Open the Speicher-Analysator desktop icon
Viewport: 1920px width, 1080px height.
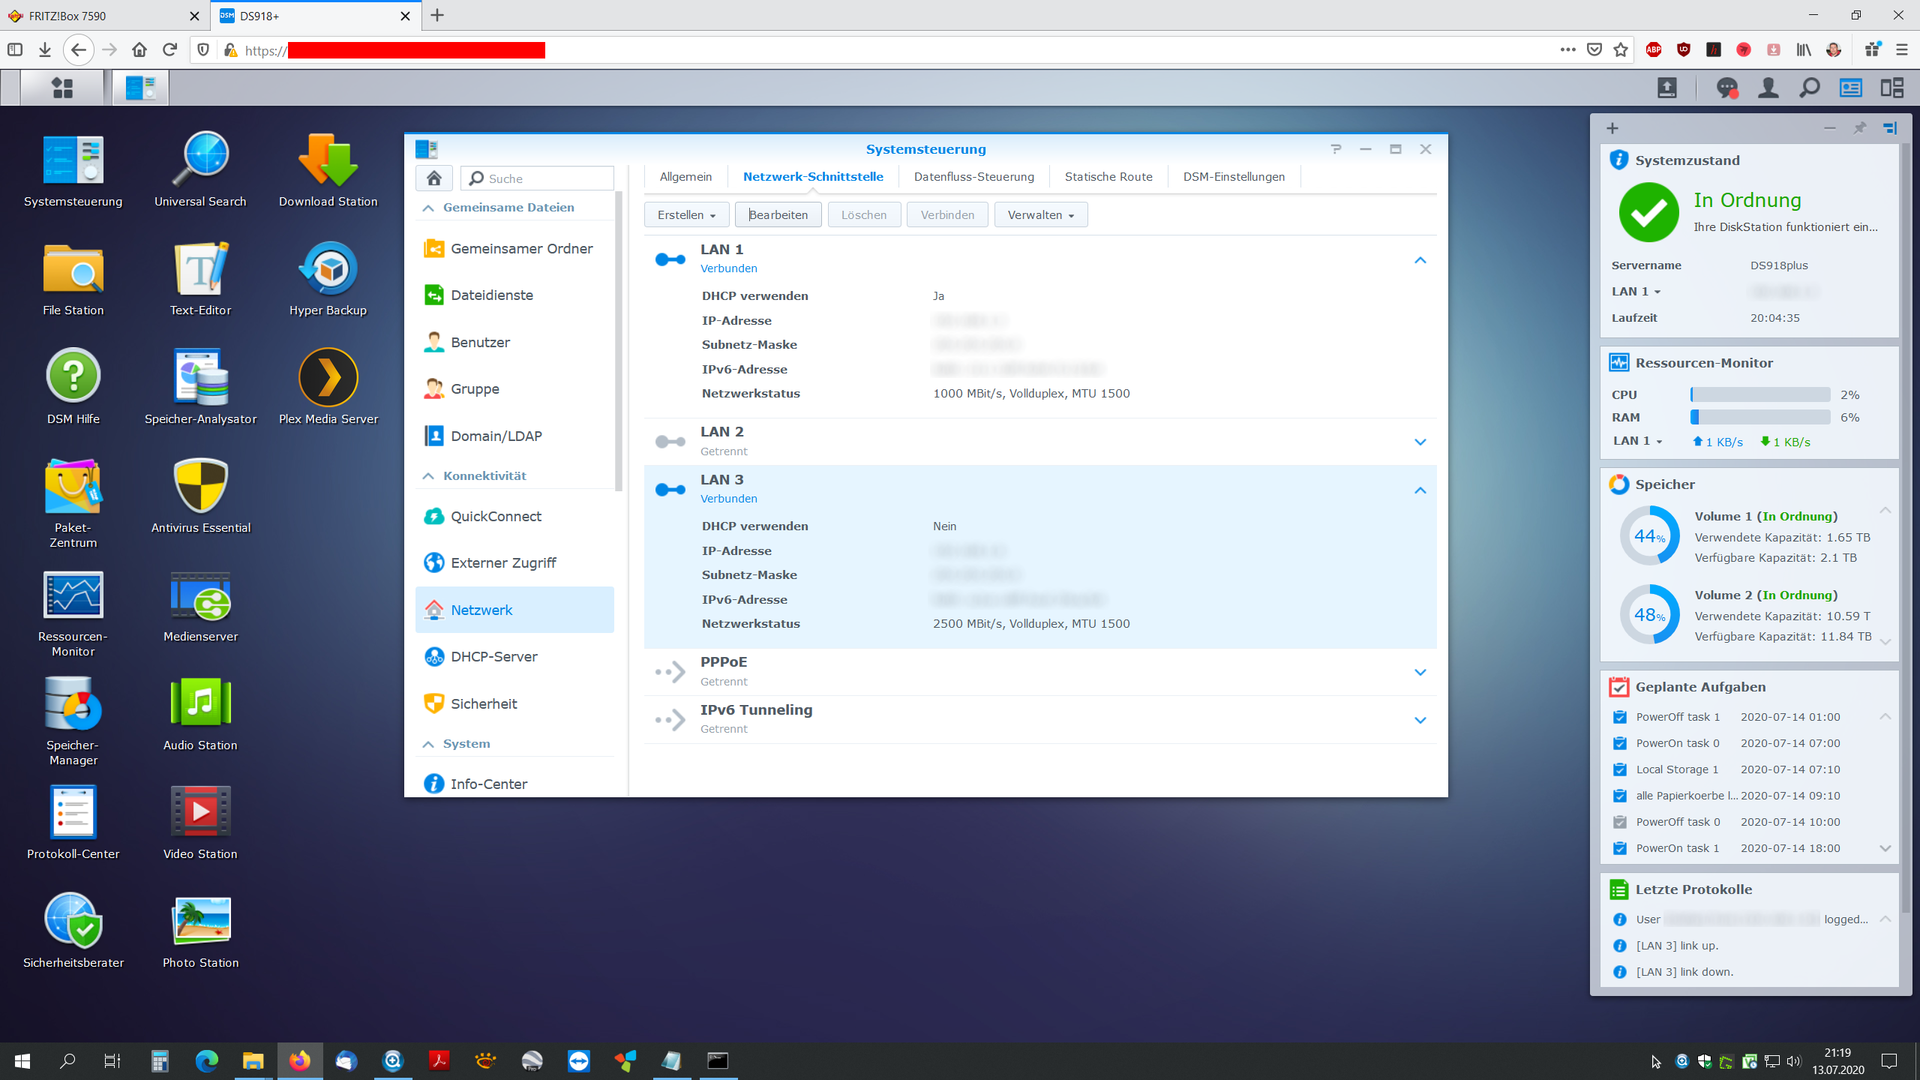pos(200,378)
